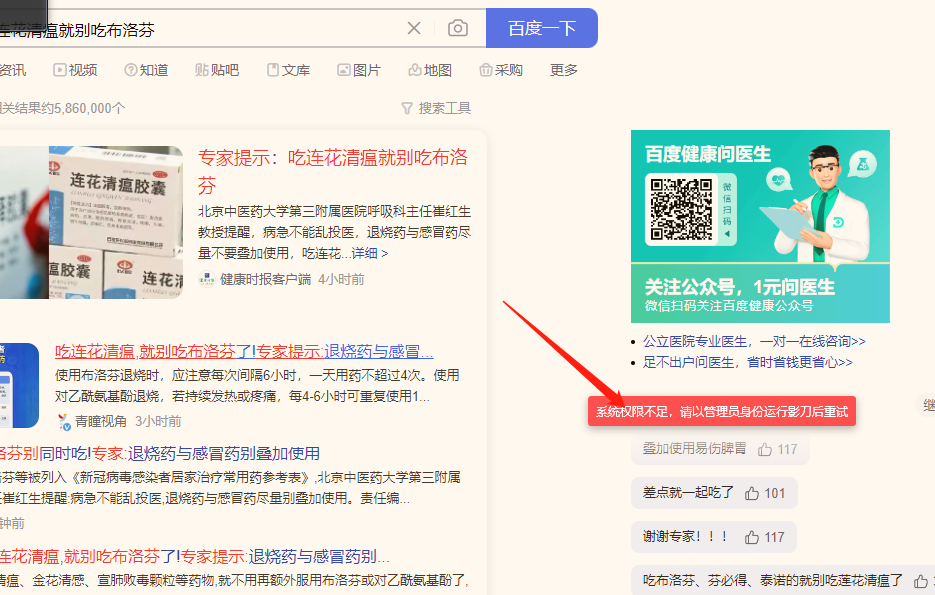Open link 足不出户问医生，省时省钱更省心>>

click(x=747, y=362)
